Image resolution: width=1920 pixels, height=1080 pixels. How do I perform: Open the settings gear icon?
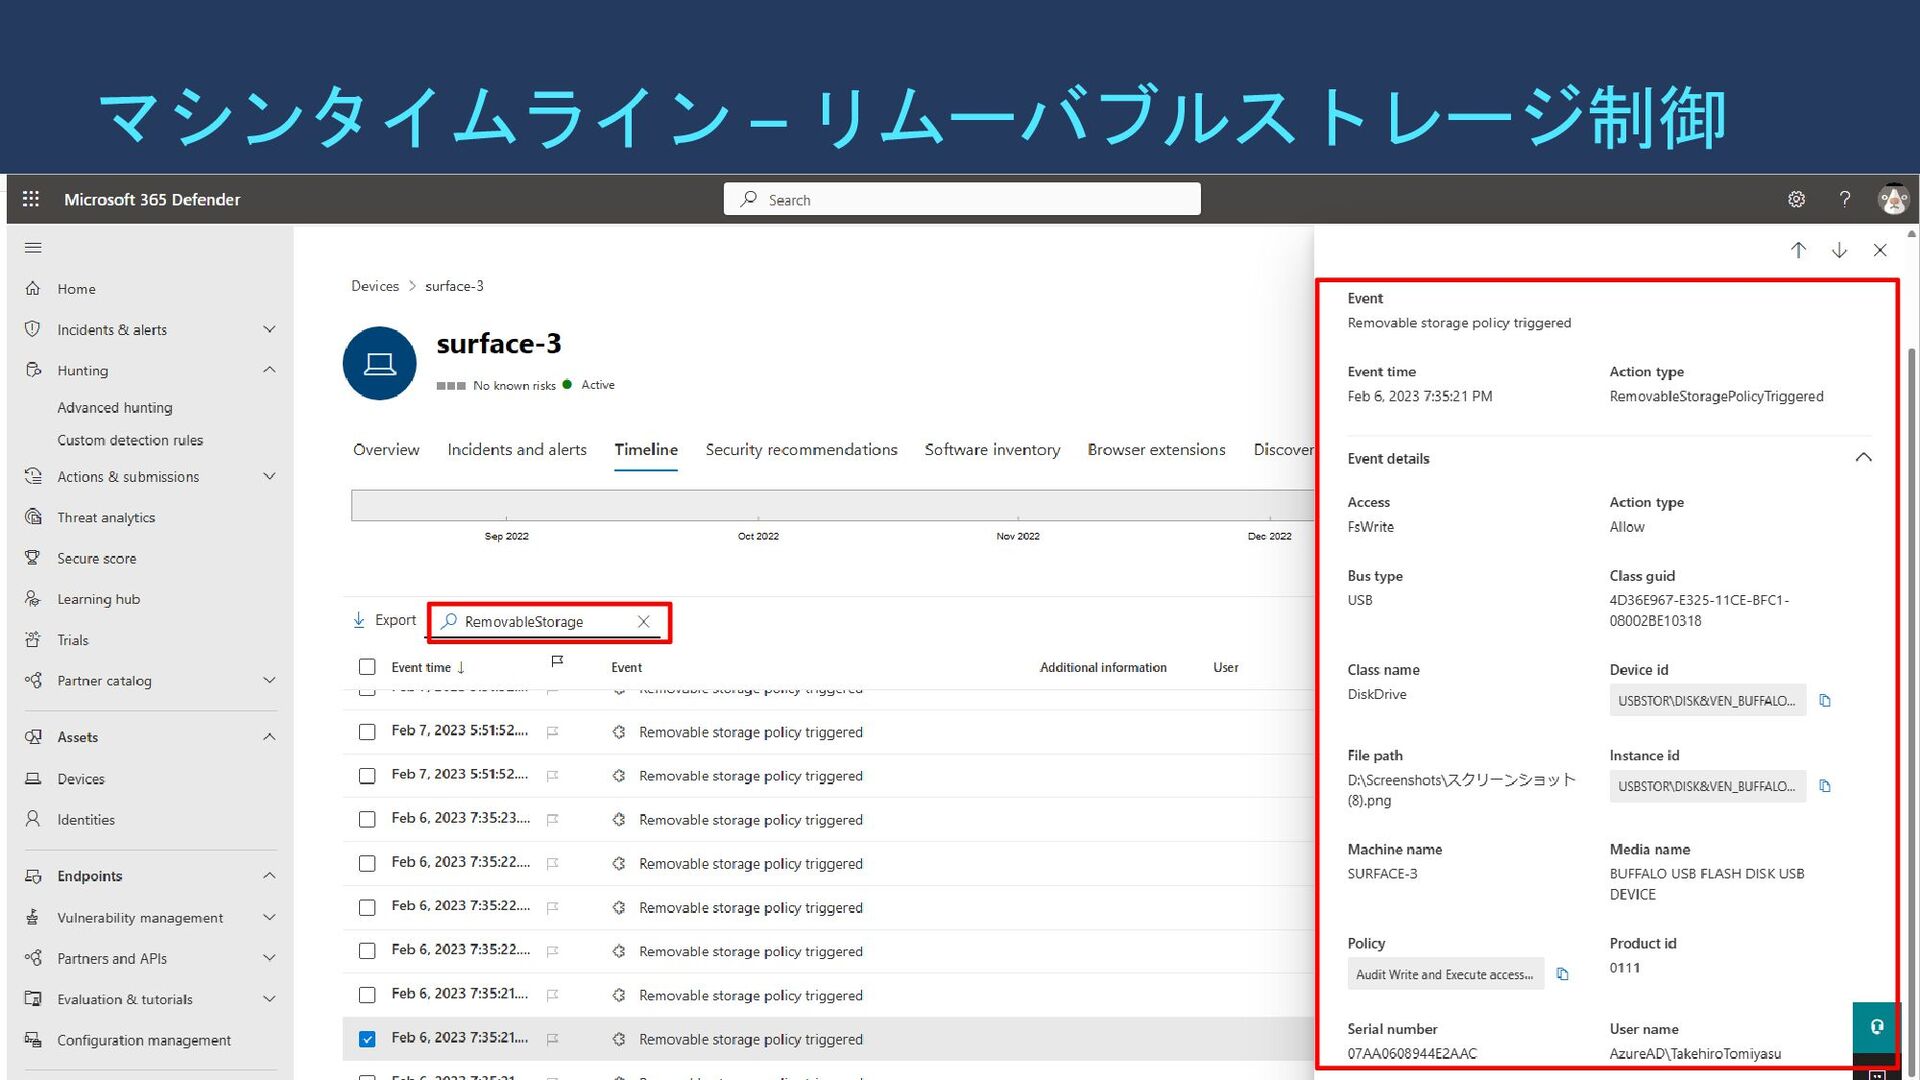pos(1796,199)
